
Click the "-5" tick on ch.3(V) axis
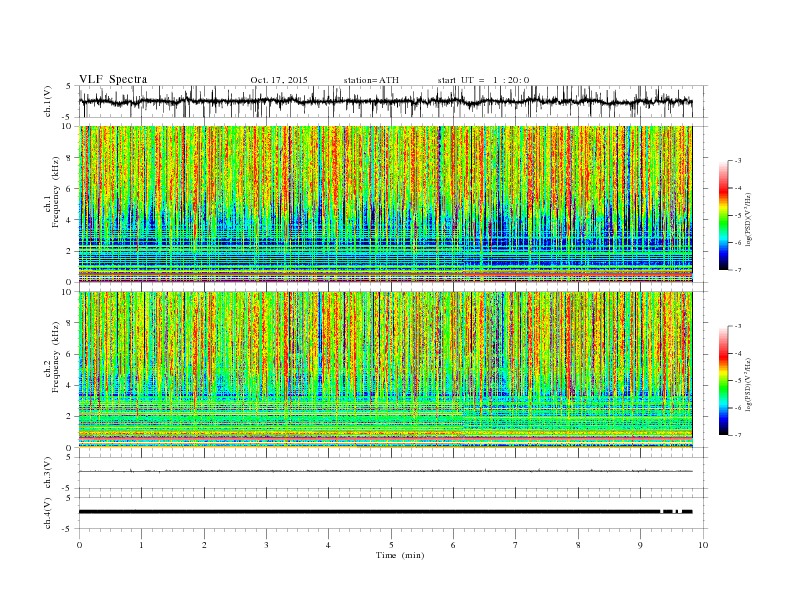click(x=68, y=488)
